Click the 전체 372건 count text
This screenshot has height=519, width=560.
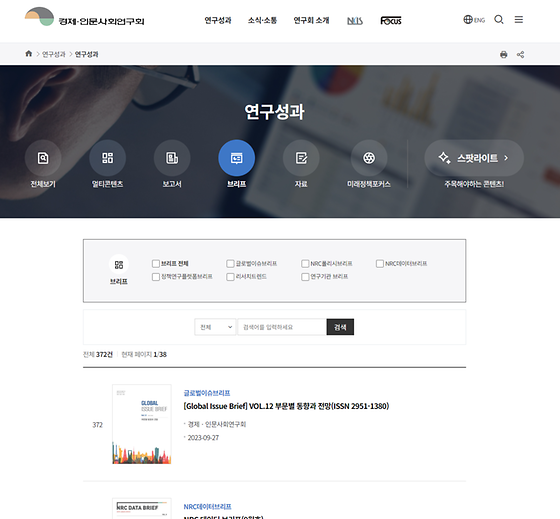98,354
